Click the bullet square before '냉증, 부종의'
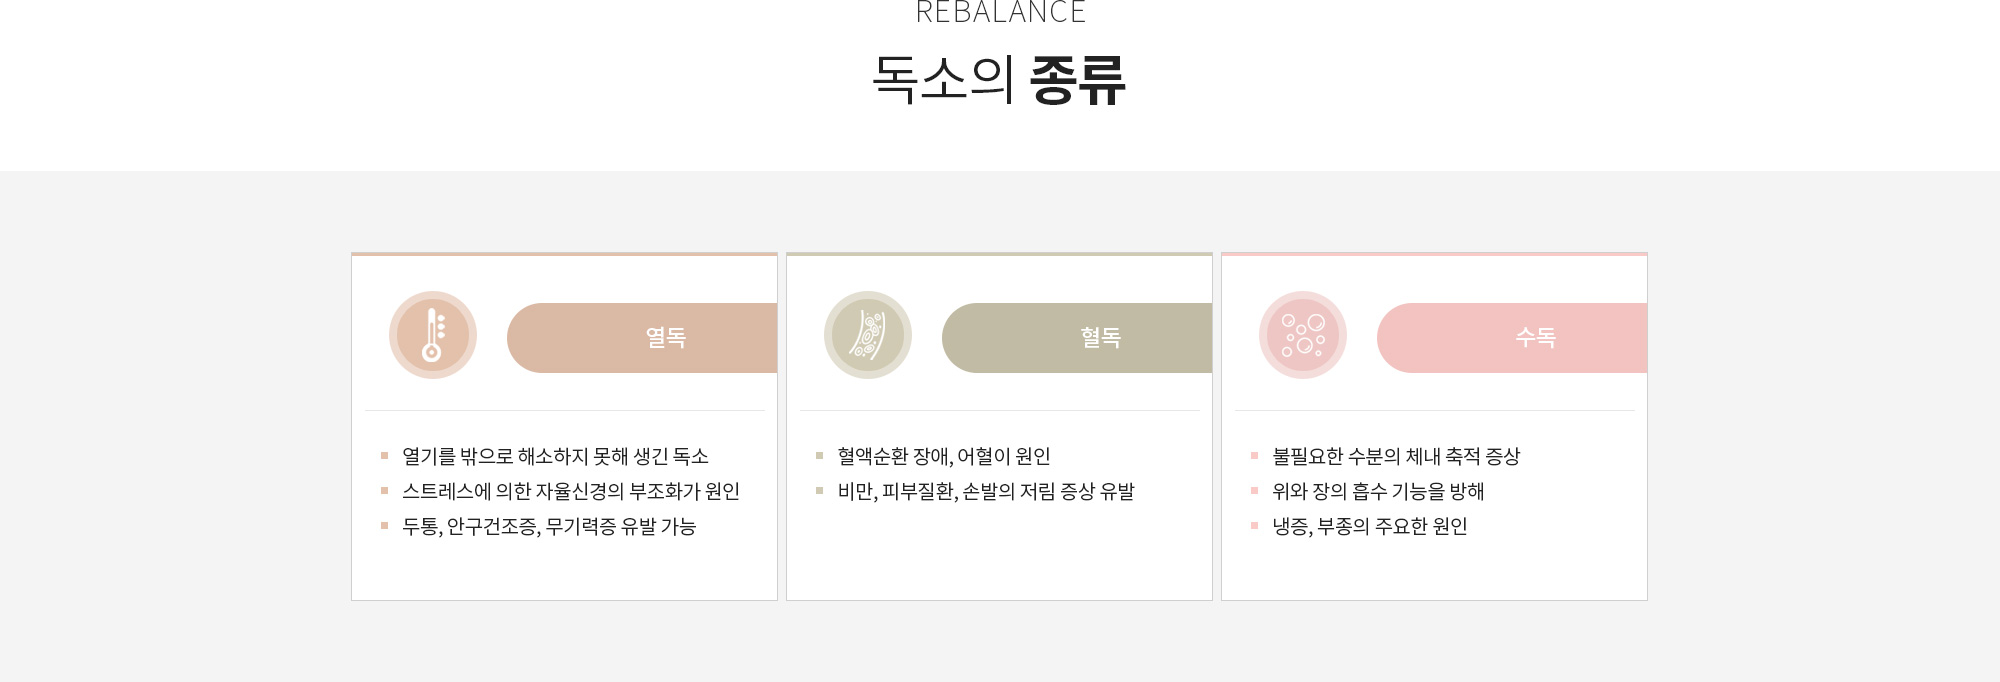The height and width of the screenshot is (682, 2000). (1254, 526)
